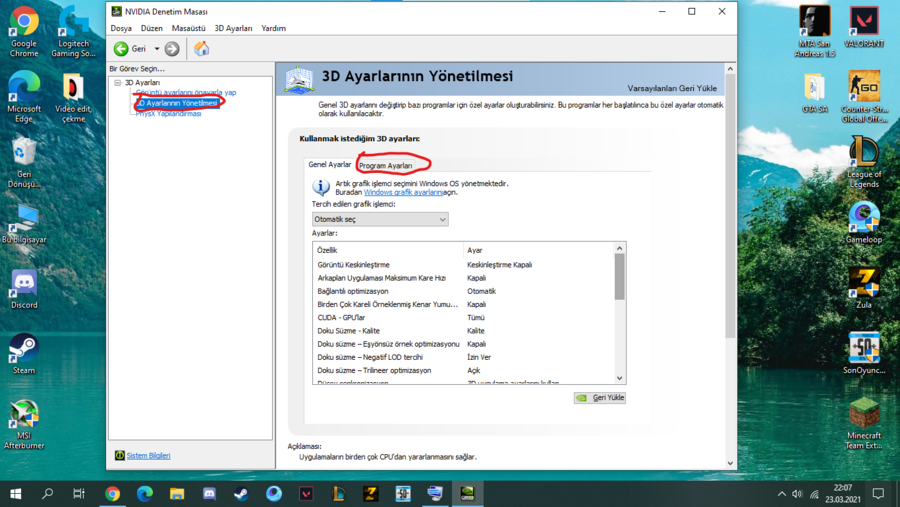Open the Yardım menu
The image size is (900, 507).
coord(273,28)
